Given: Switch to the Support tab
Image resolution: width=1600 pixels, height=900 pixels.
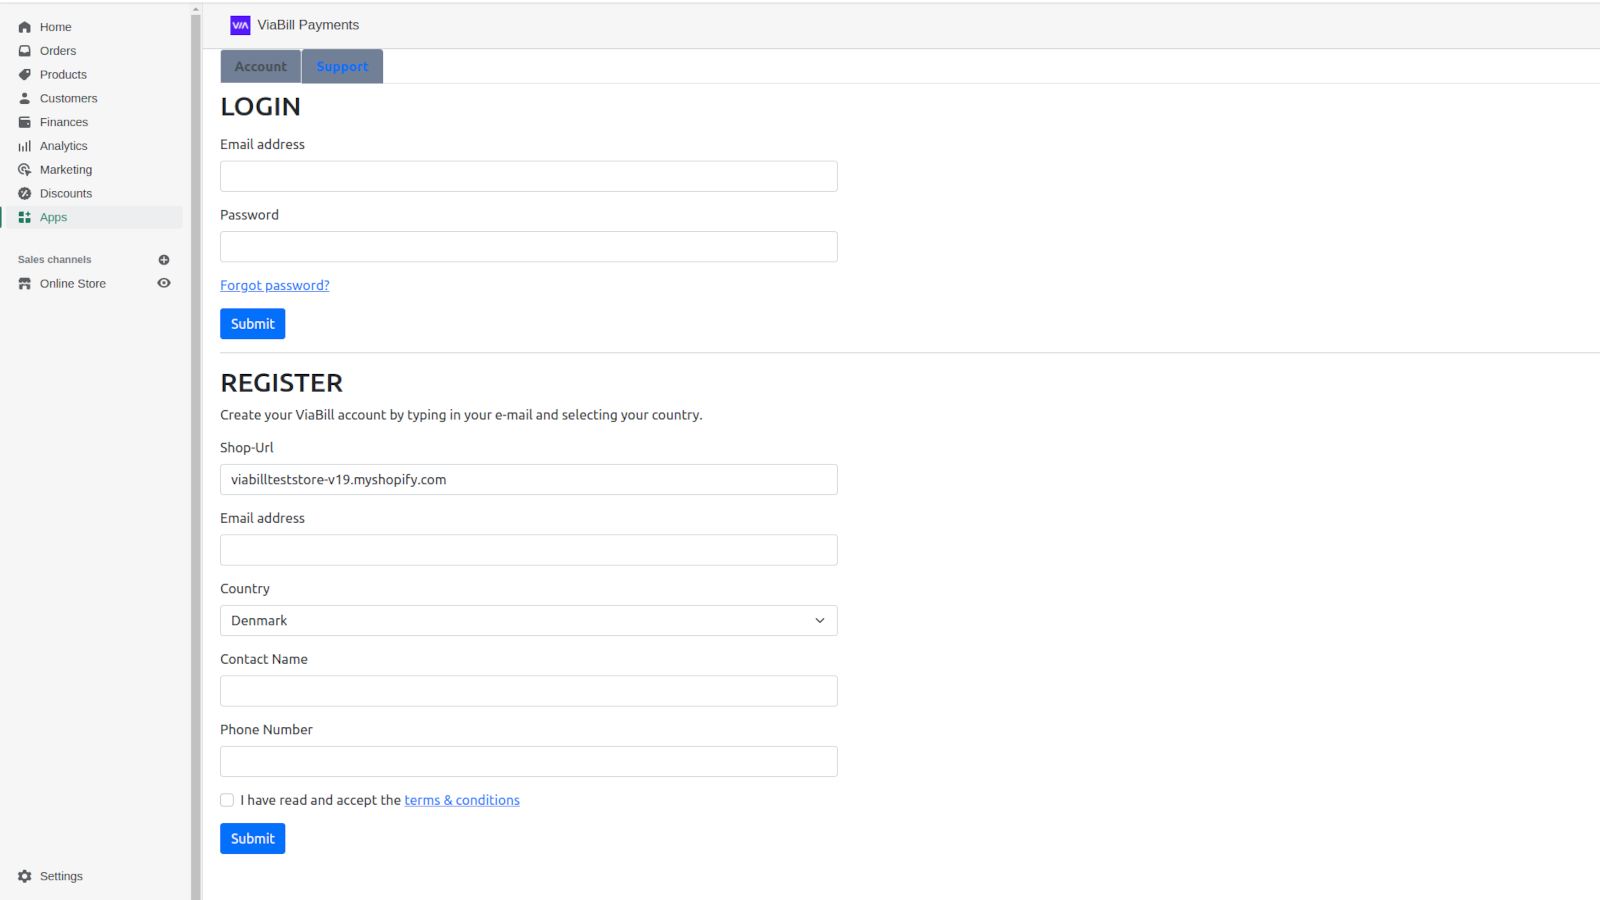Looking at the screenshot, I should [x=343, y=66].
